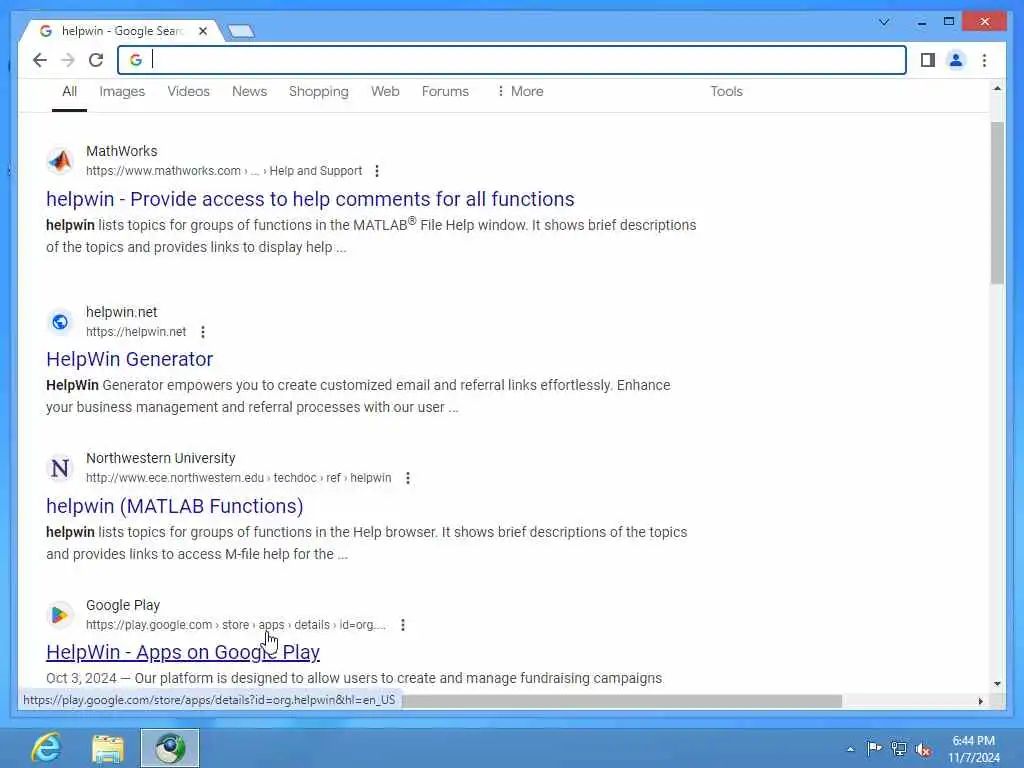Select the All search tab
The height and width of the screenshot is (768, 1024).
coord(69,91)
